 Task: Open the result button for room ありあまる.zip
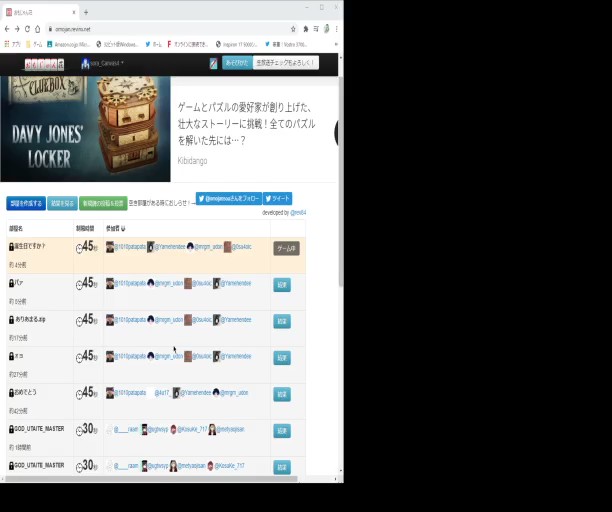pos(282,322)
